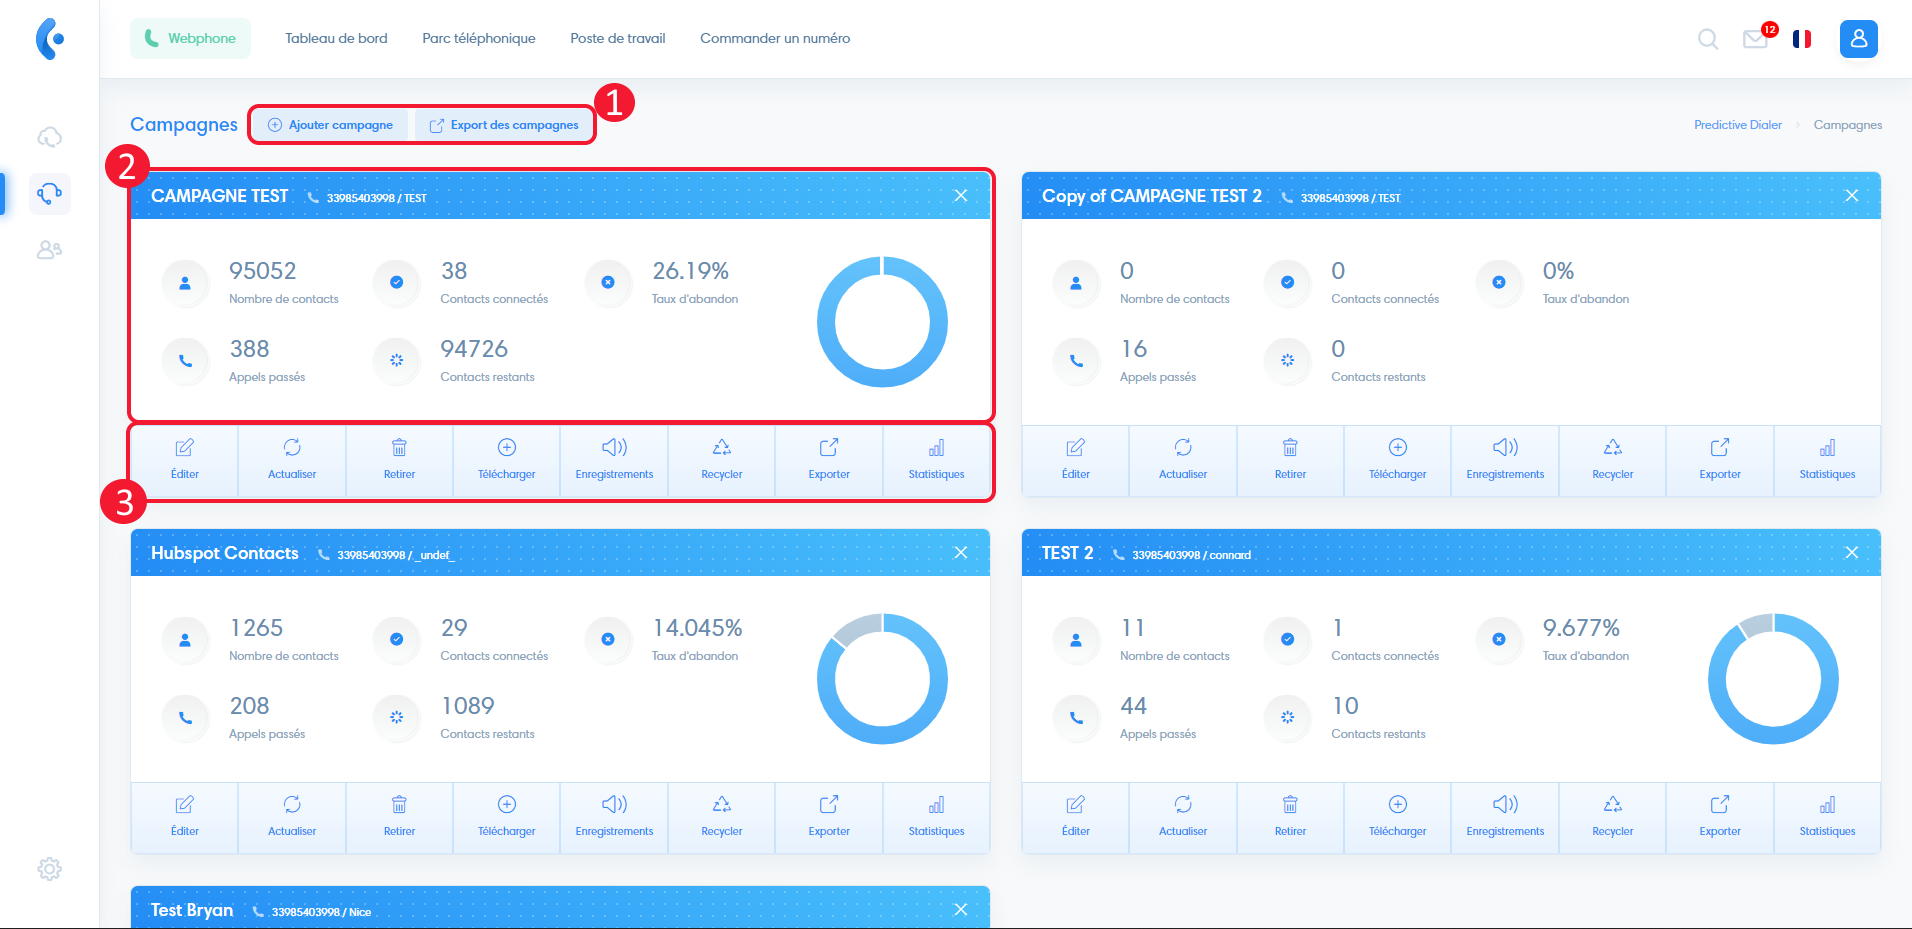The width and height of the screenshot is (1912, 929).
Task: Click Actualiser on CAMPAGNE TEST card
Action: (x=292, y=460)
